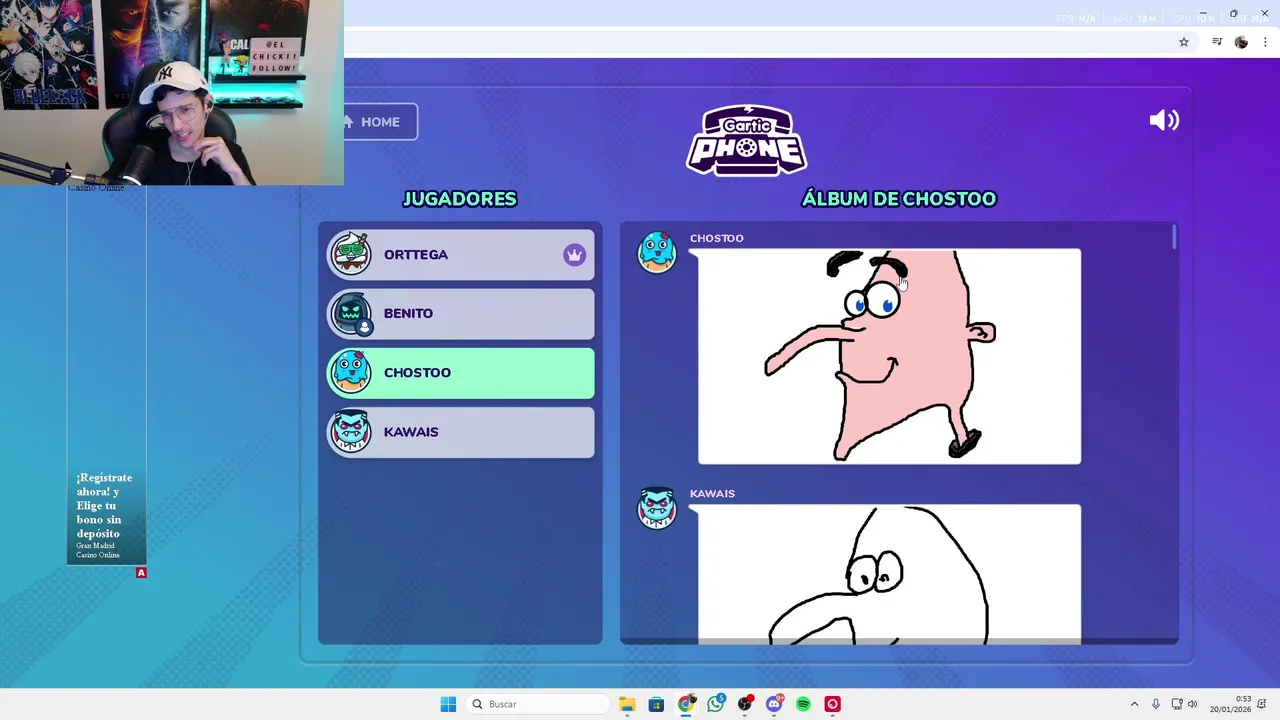Open the browser media controls icon

click(x=1217, y=42)
